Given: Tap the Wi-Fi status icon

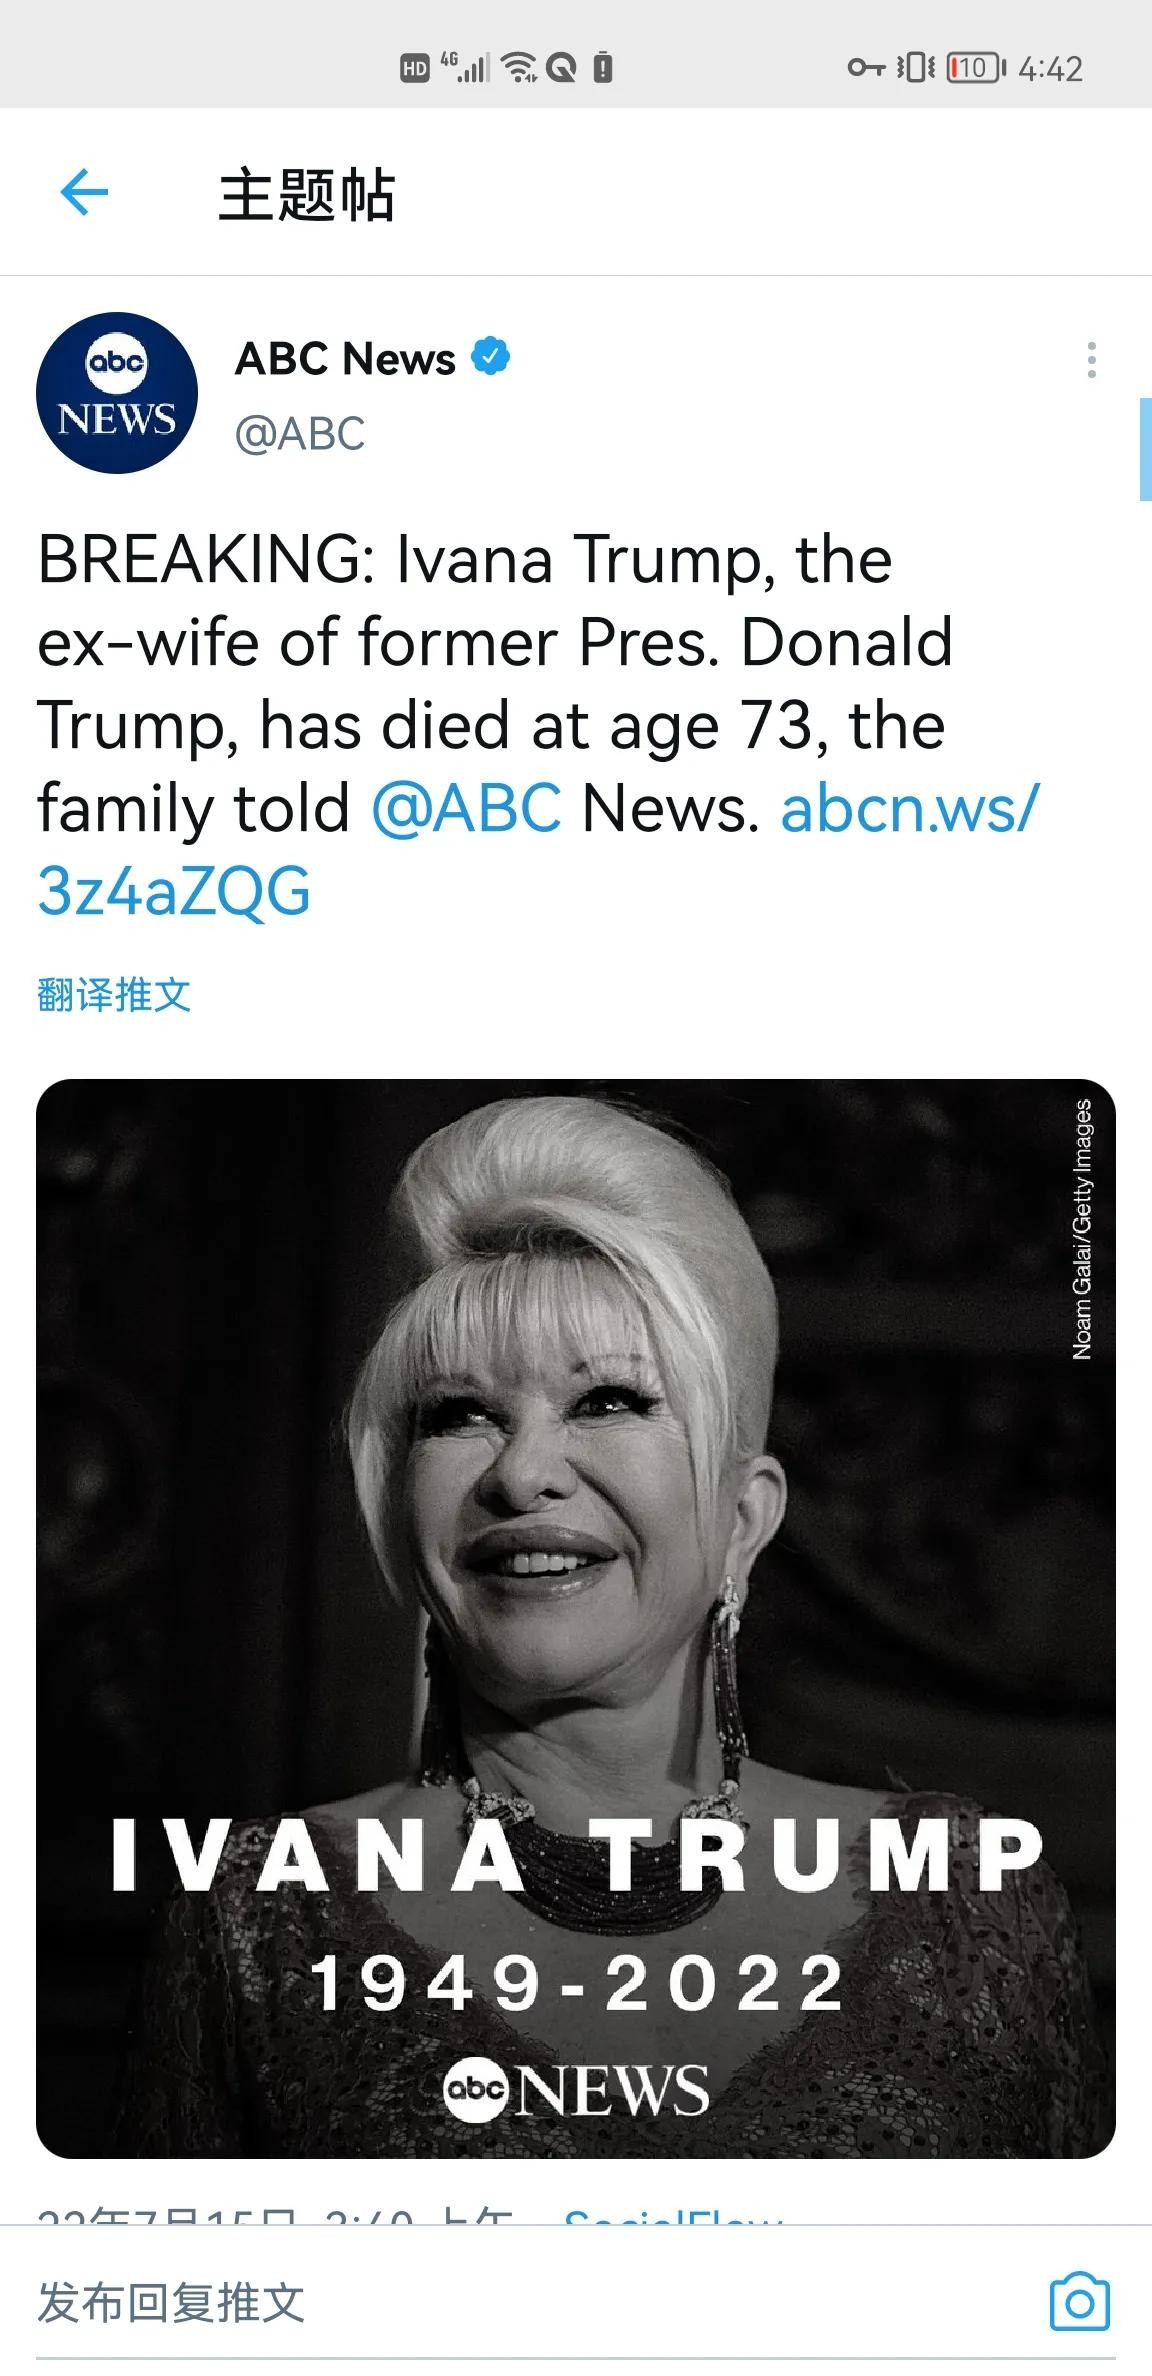Looking at the screenshot, I should pyautogui.click(x=519, y=67).
